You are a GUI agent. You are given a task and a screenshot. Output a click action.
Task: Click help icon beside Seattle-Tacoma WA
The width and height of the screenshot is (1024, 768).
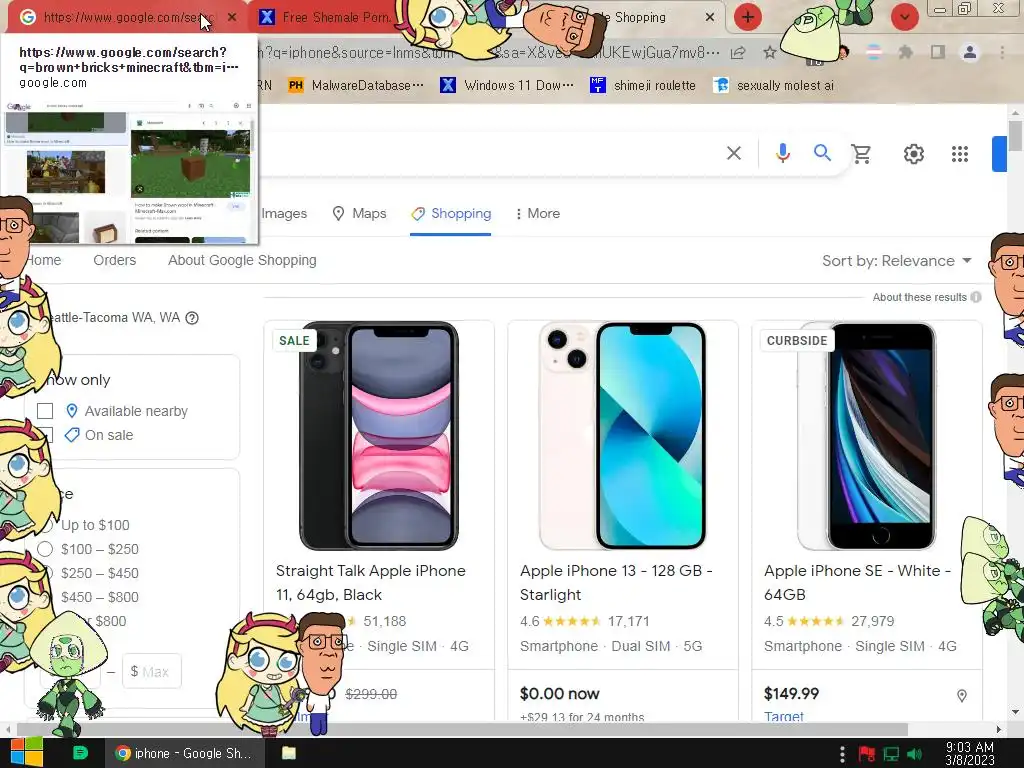click(192, 318)
